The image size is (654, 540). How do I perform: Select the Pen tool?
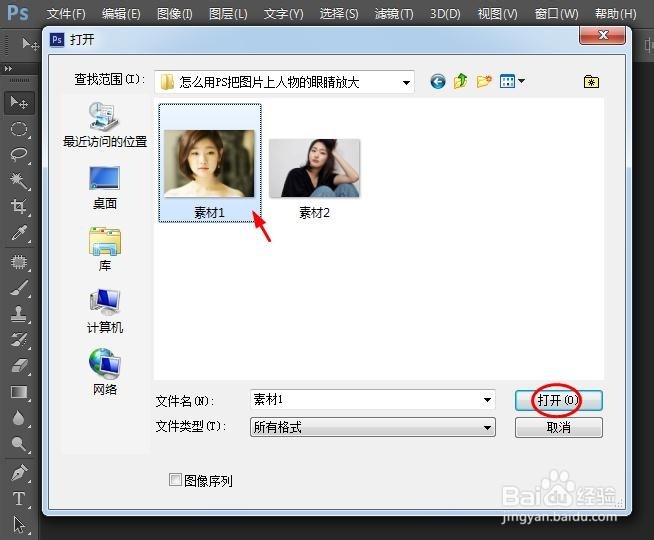click(19, 472)
